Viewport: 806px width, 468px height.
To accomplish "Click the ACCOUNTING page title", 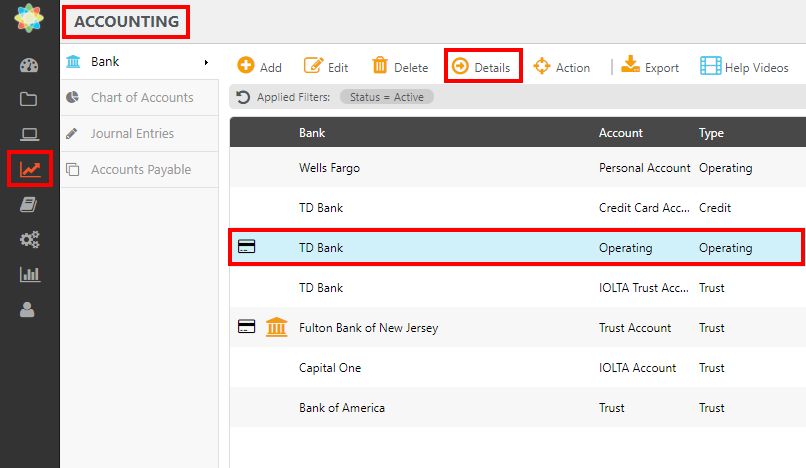I will 126,22.
